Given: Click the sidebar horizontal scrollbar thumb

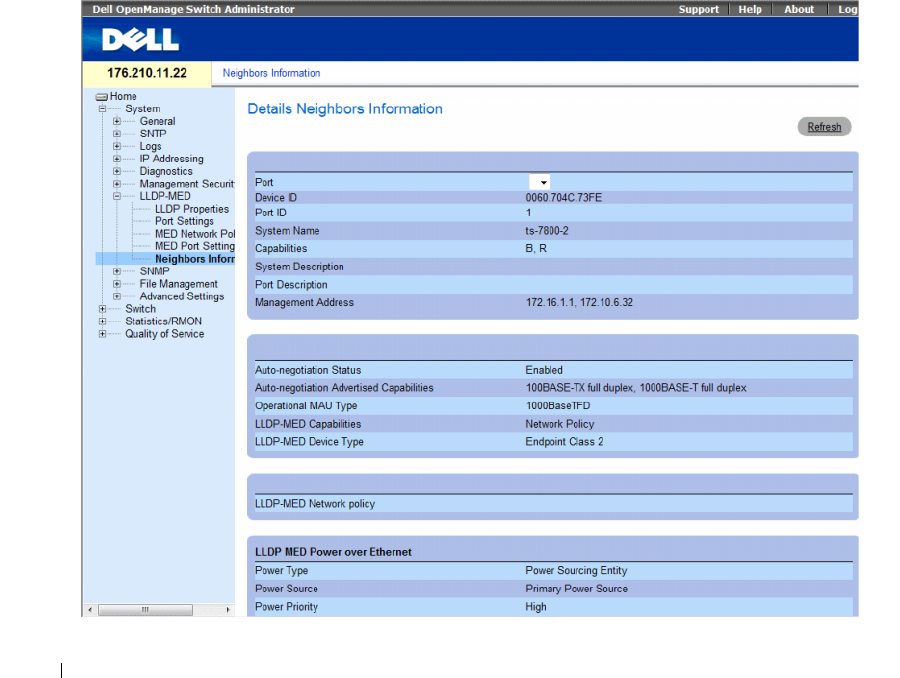Looking at the screenshot, I should tap(145, 610).
